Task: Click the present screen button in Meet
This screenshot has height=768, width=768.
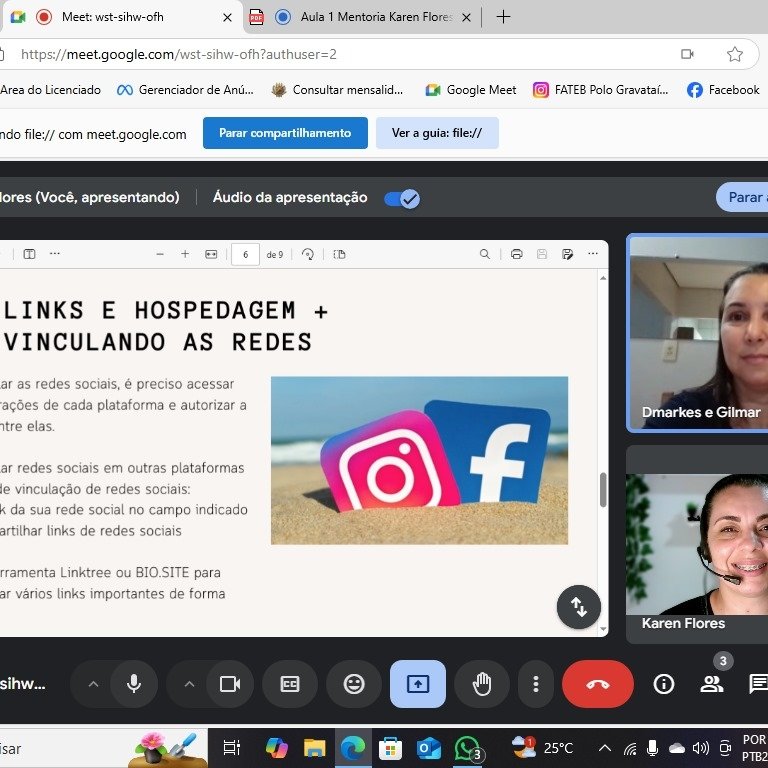Action: pyautogui.click(x=418, y=684)
